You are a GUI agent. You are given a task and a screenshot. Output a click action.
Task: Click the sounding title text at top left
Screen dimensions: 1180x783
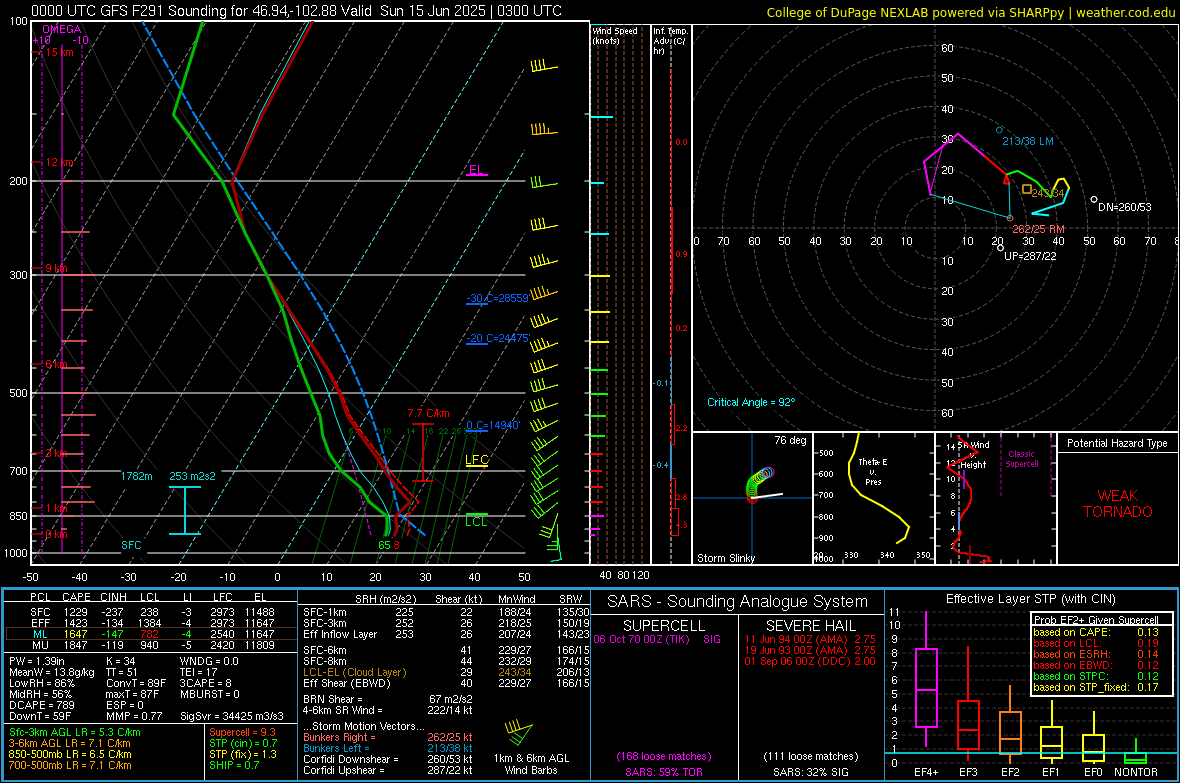297,11
